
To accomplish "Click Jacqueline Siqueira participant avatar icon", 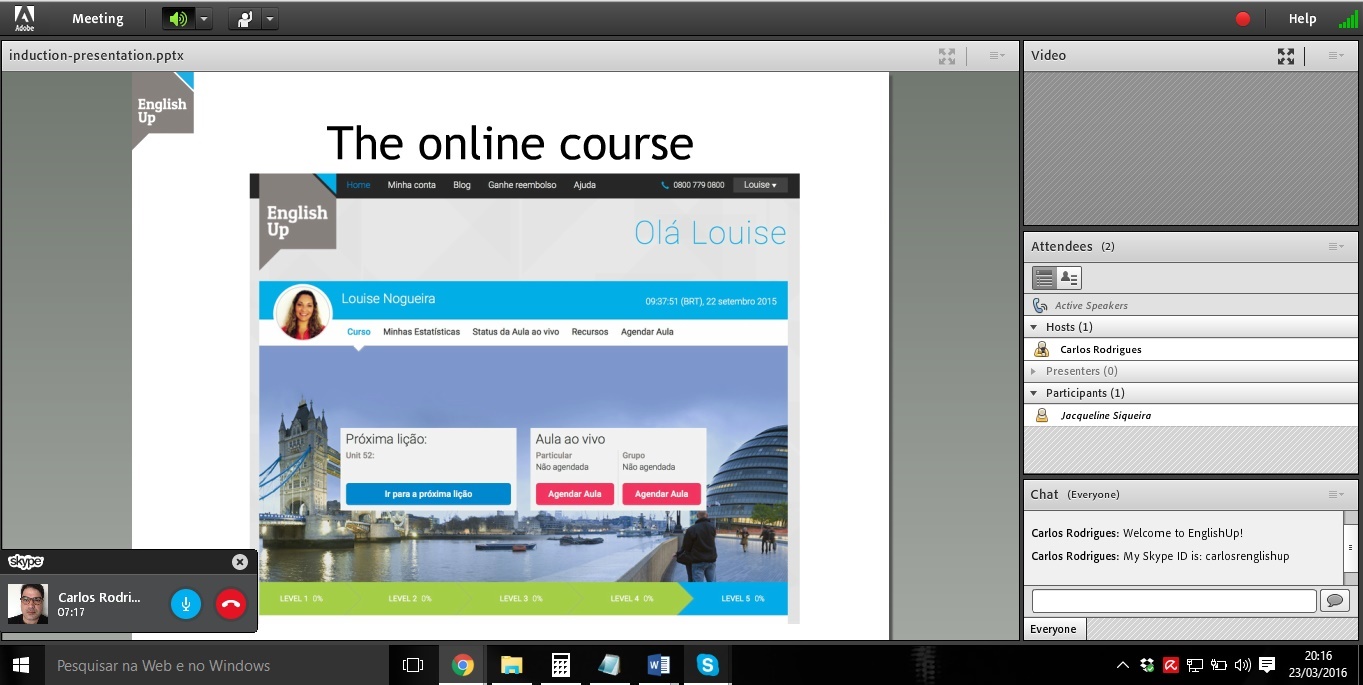I will [1041, 415].
